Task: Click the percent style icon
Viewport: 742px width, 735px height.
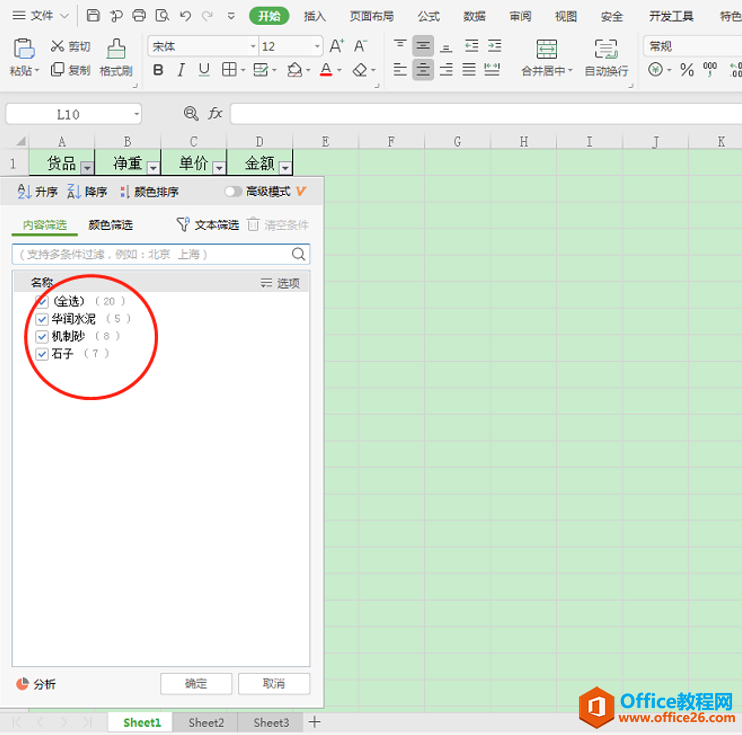Action: pyautogui.click(x=687, y=70)
